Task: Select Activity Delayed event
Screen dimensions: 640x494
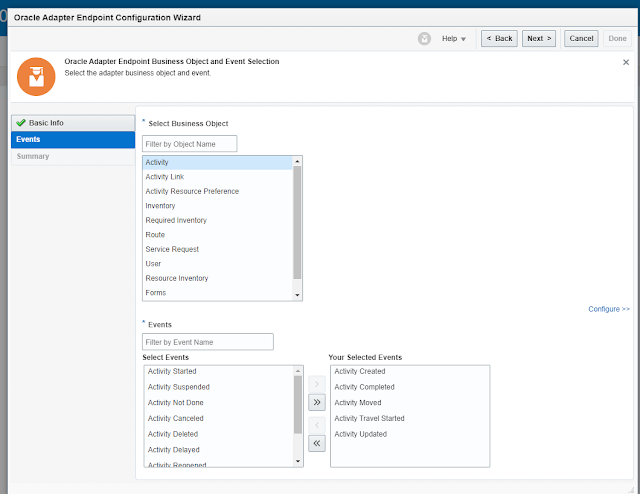Action: (218, 449)
